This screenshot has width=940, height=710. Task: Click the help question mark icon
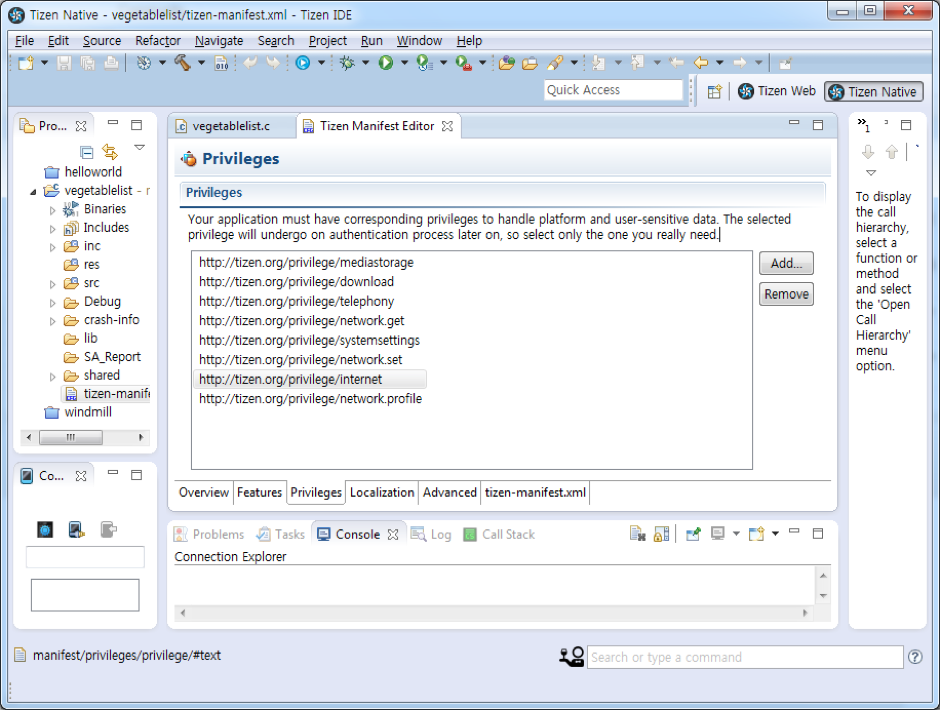click(x=915, y=657)
